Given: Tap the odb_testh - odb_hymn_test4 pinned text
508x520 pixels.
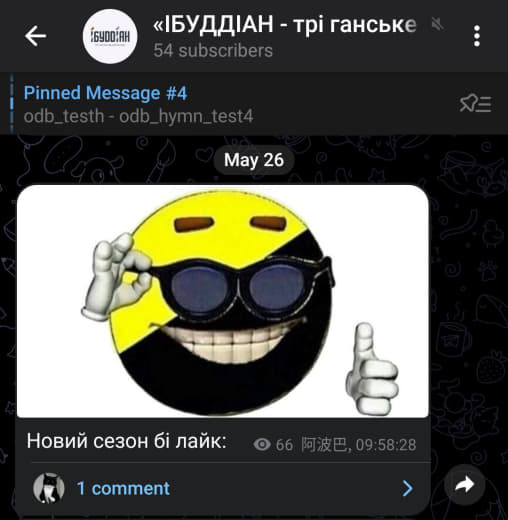Looking at the screenshot, I should (138, 116).
